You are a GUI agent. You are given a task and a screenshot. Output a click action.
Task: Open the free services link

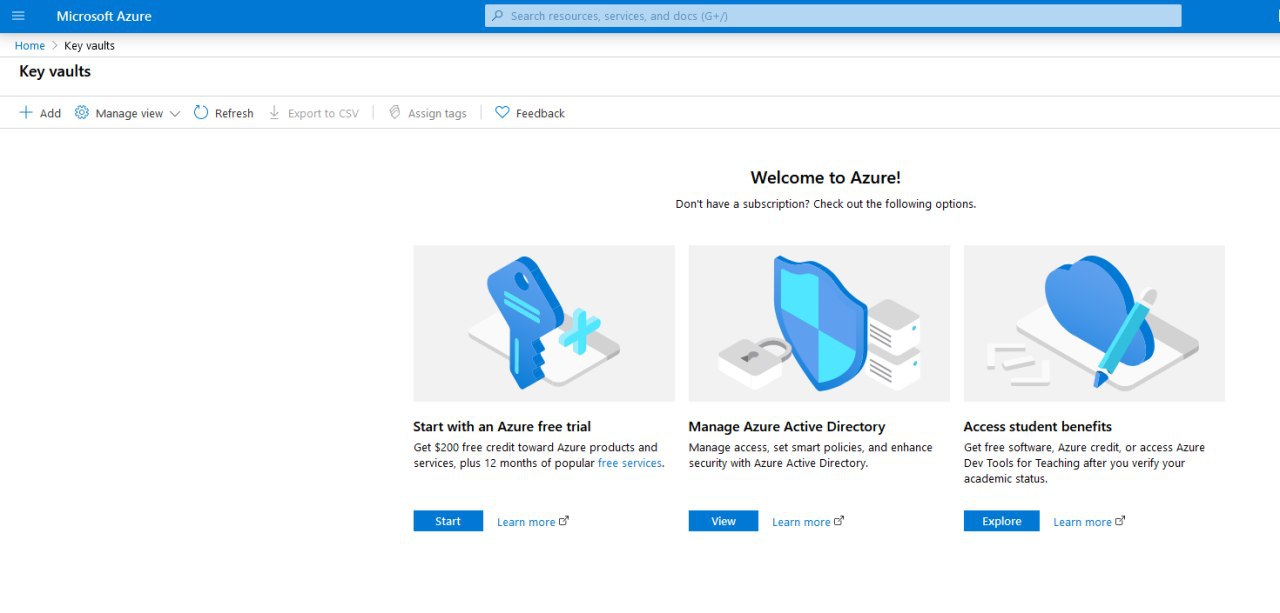click(x=629, y=463)
